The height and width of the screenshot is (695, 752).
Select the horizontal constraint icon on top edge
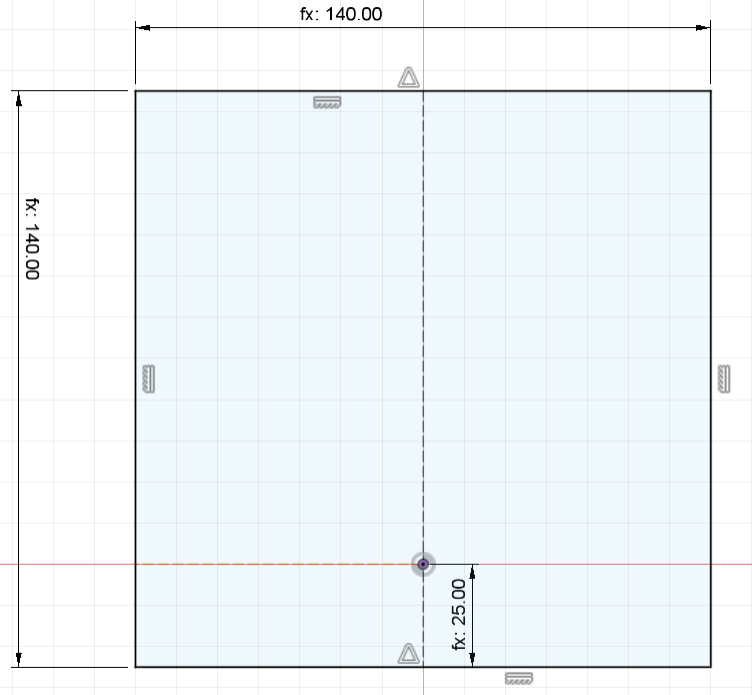(327, 102)
